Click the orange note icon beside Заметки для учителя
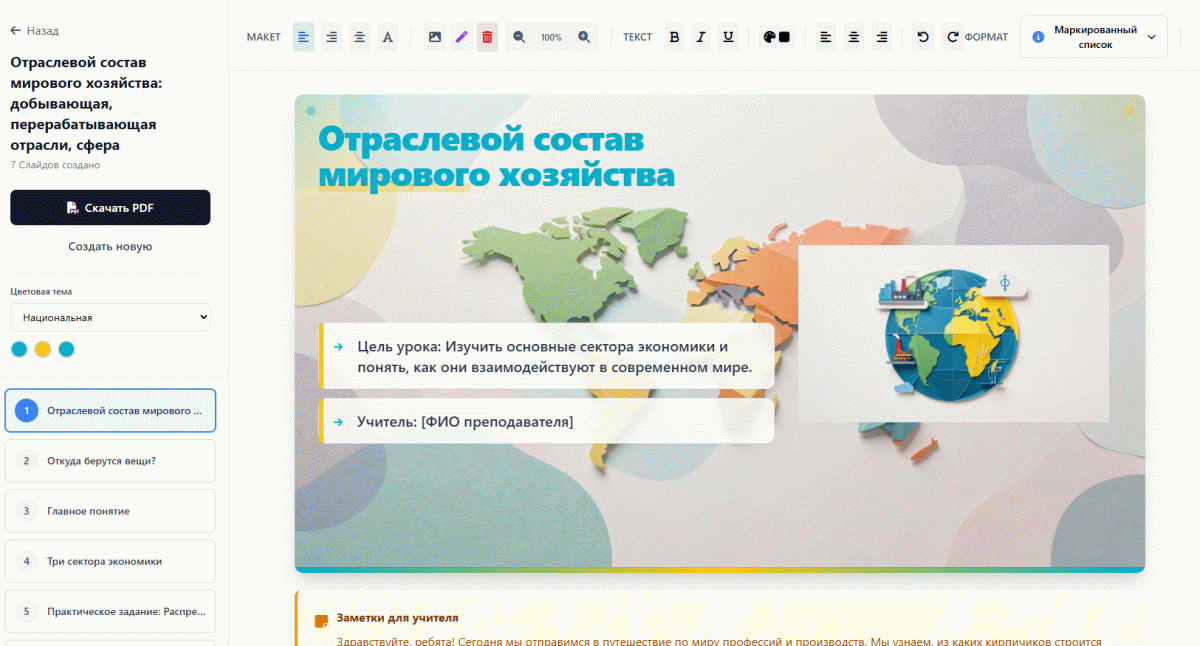 point(321,621)
